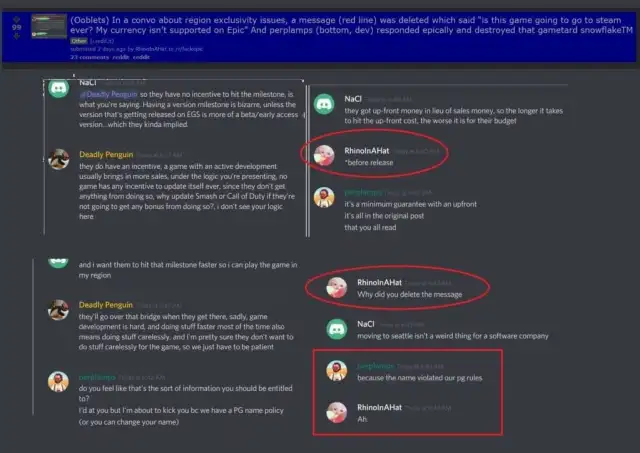
Task: Downvote the Ooblets reddit post
Action: point(16,36)
